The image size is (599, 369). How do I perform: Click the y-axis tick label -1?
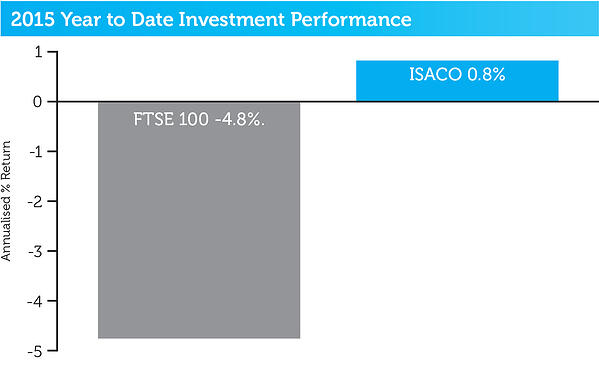[38, 152]
